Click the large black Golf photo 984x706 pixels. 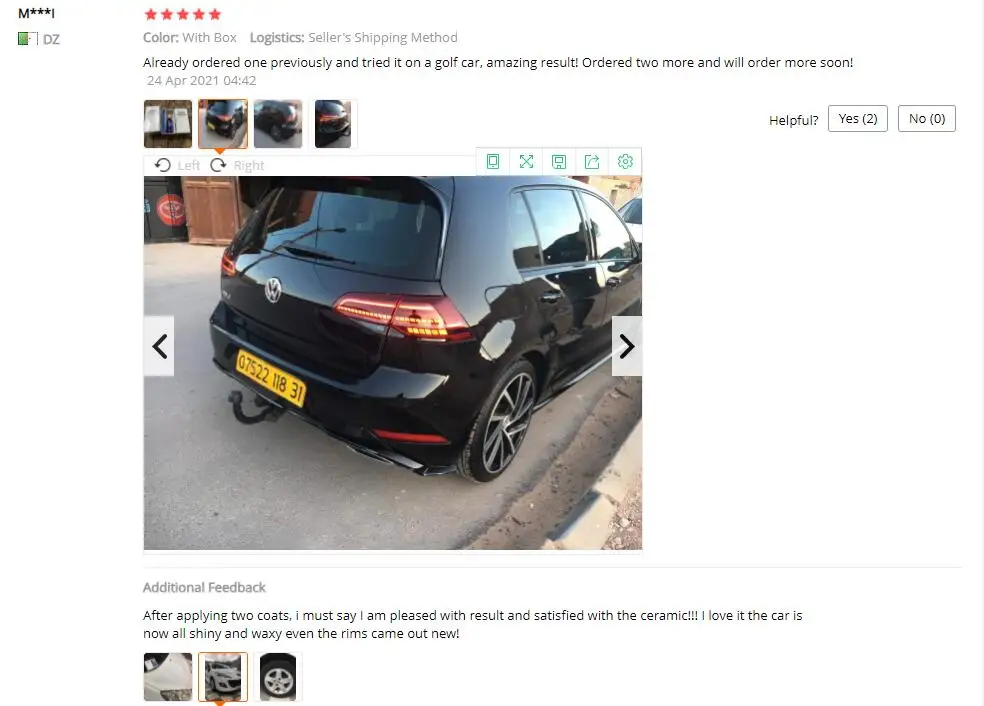393,363
